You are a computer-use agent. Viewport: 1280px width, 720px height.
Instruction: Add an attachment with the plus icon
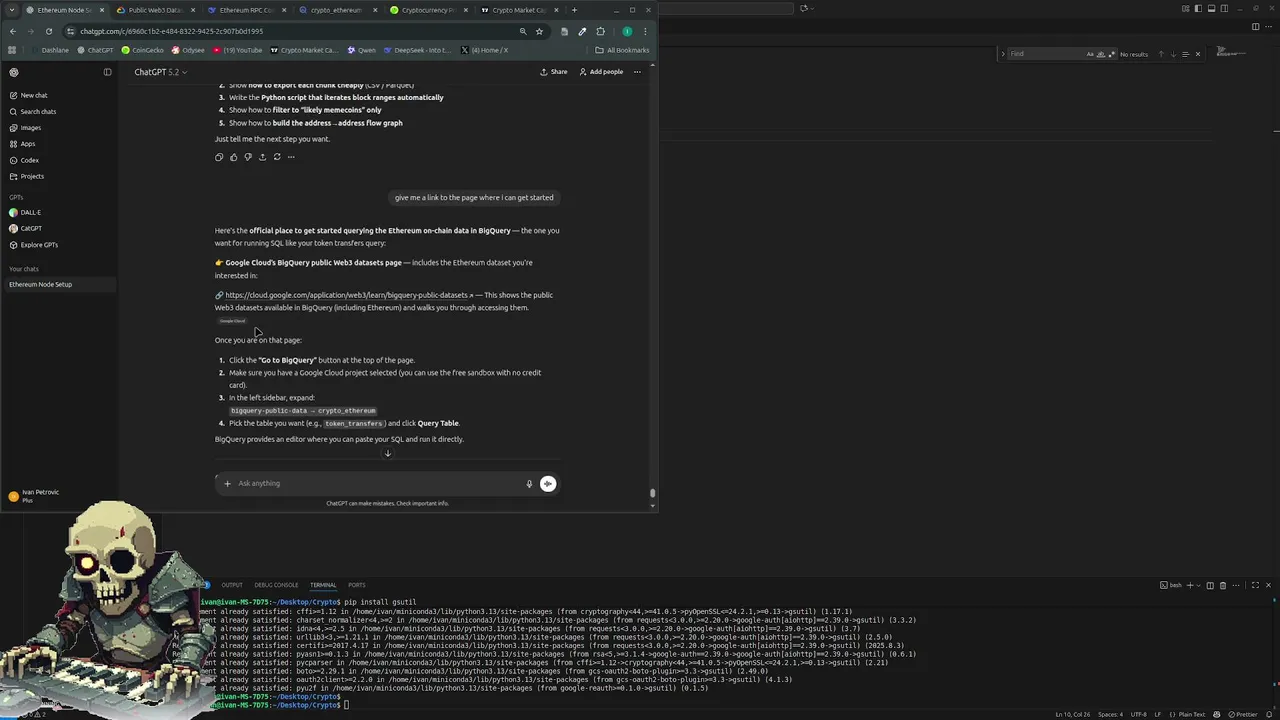pyautogui.click(x=227, y=484)
